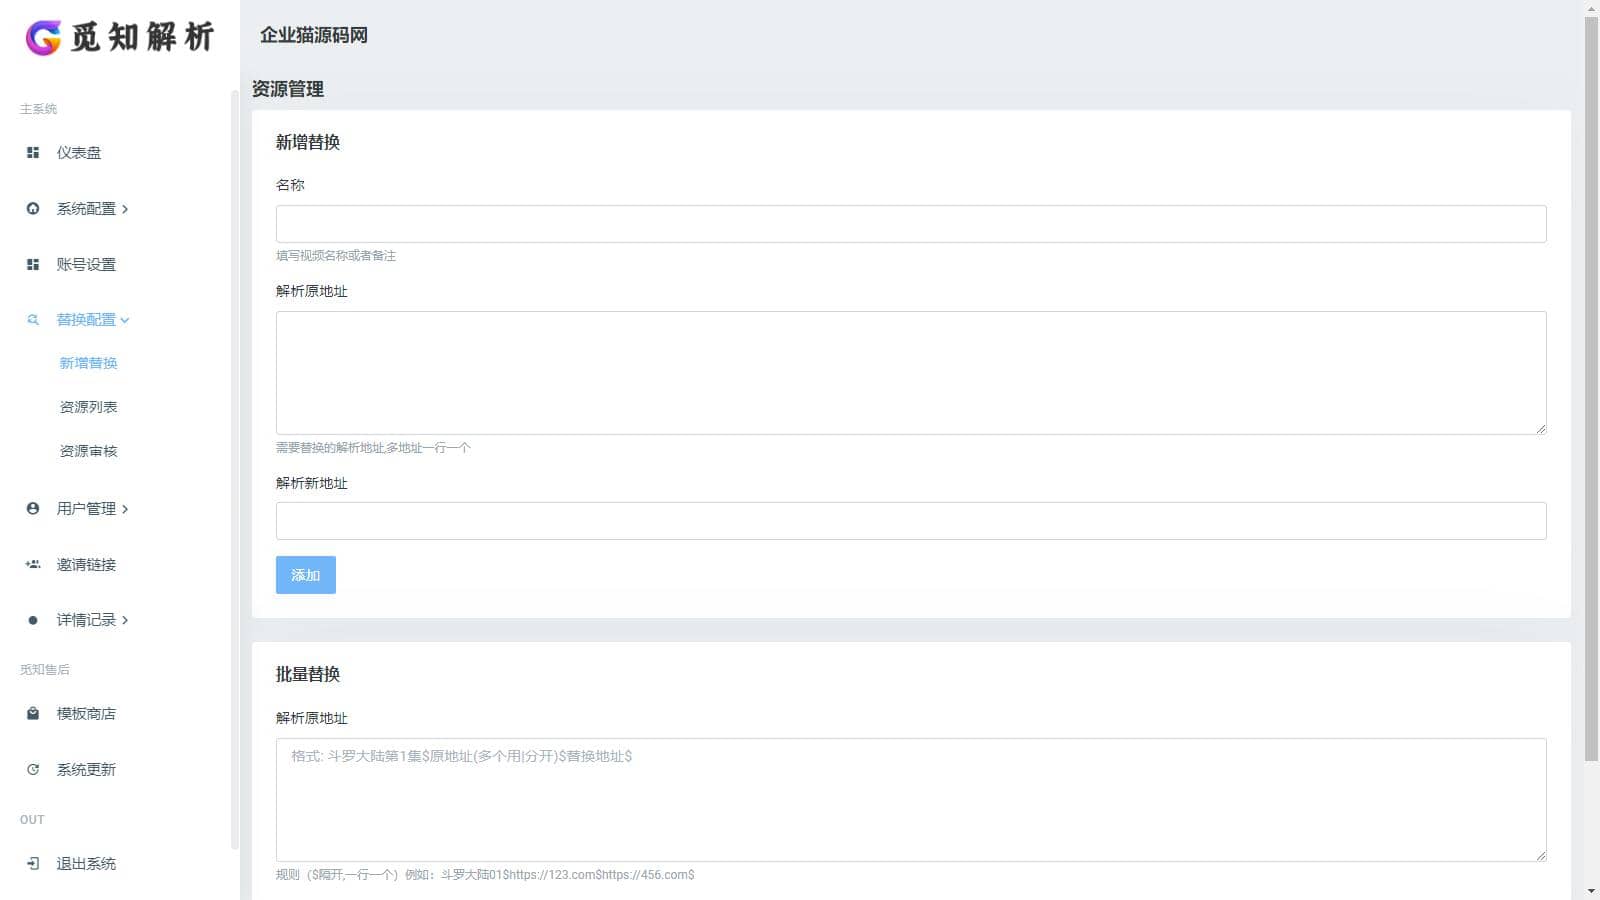
Task: Click the 名称 field label
Action: [x=290, y=185]
